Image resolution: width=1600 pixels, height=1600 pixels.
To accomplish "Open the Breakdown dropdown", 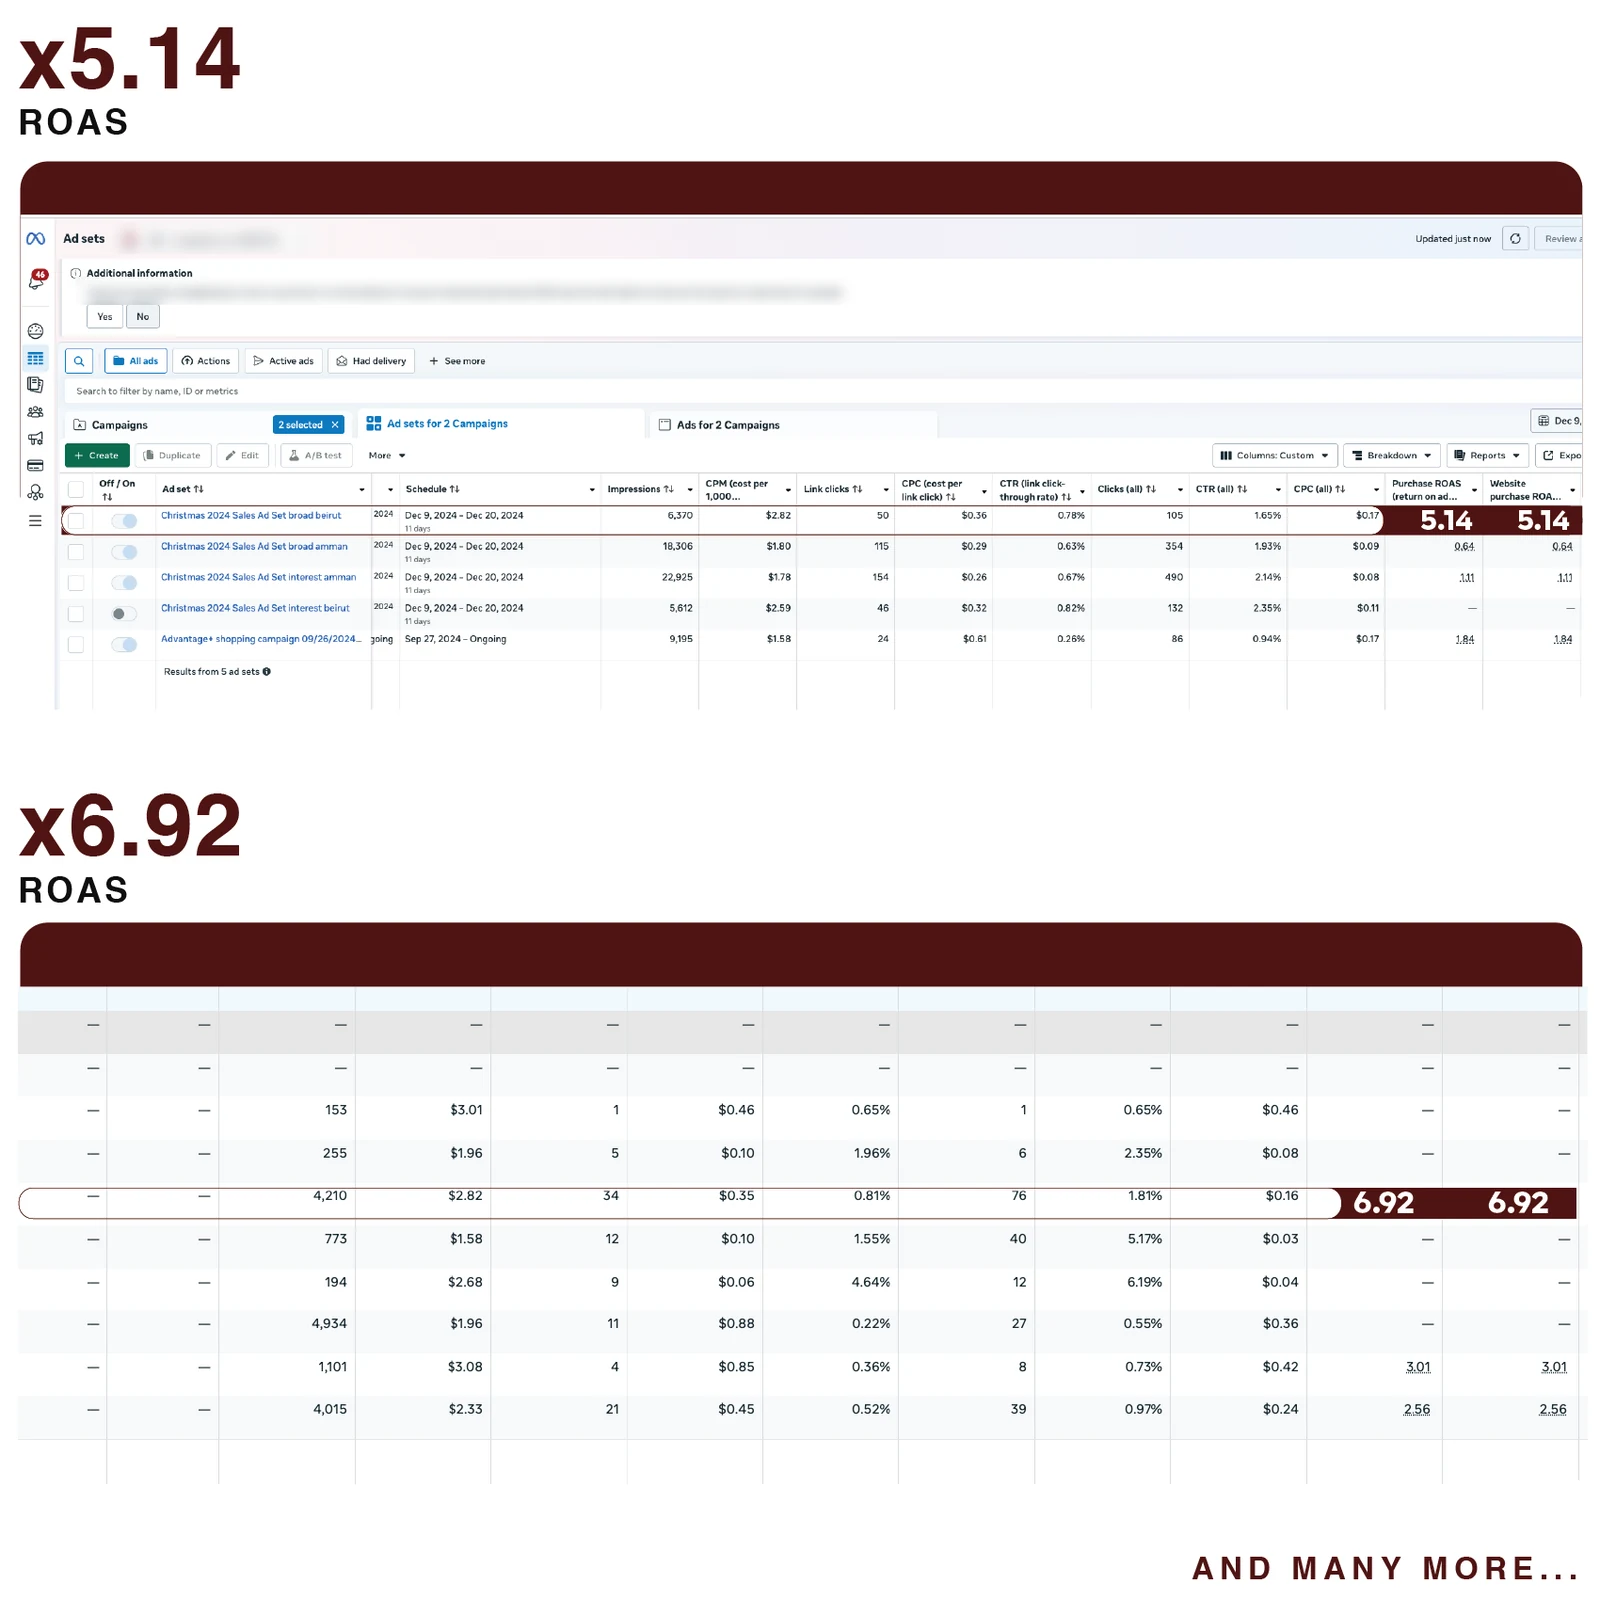I will 1392,456.
